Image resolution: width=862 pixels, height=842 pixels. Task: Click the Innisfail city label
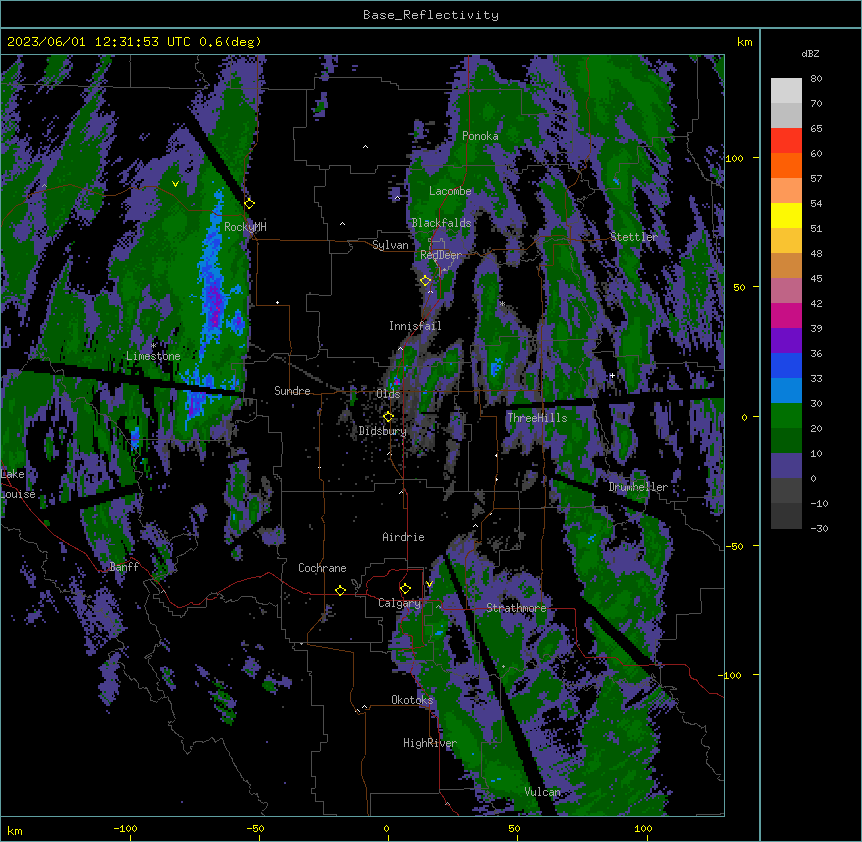tap(415, 326)
